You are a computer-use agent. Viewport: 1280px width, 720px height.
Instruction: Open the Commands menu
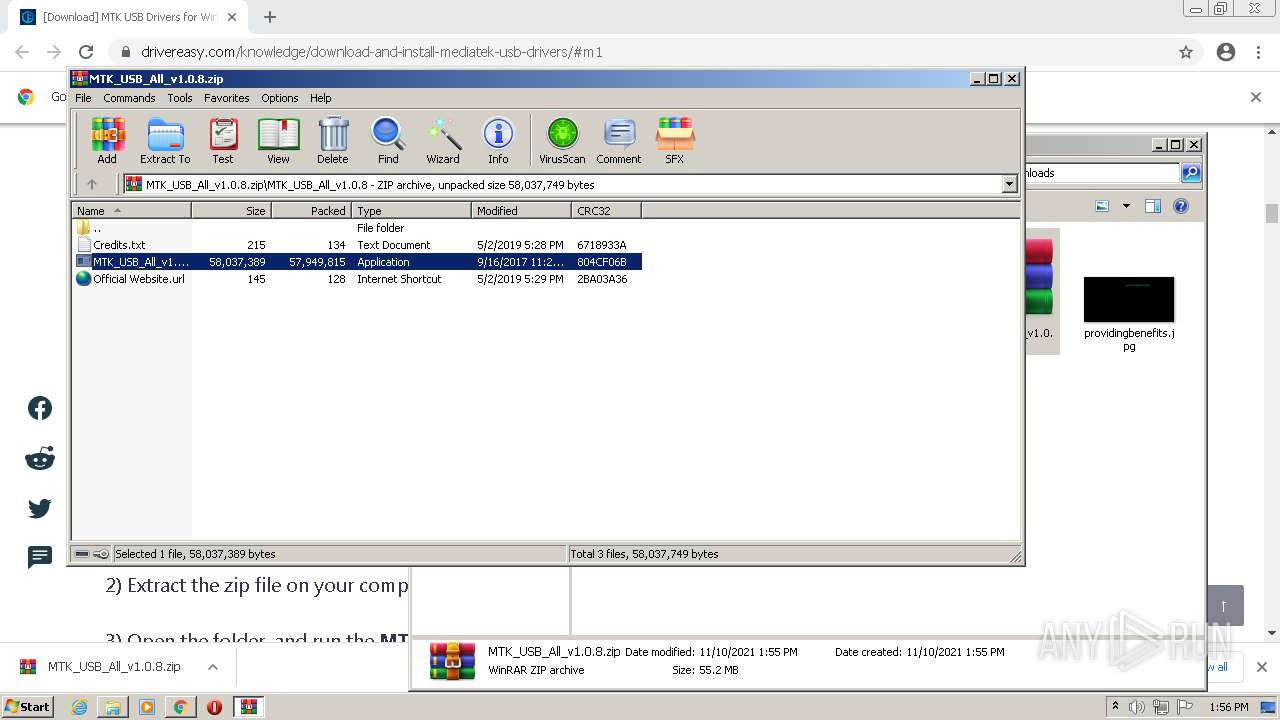point(129,98)
